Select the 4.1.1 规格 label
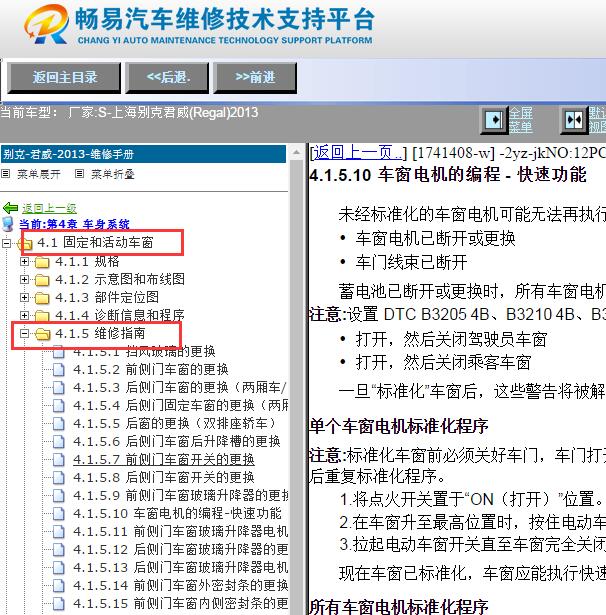Image resolution: width=606 pixels, height=615 pixels. pos(87,262)
